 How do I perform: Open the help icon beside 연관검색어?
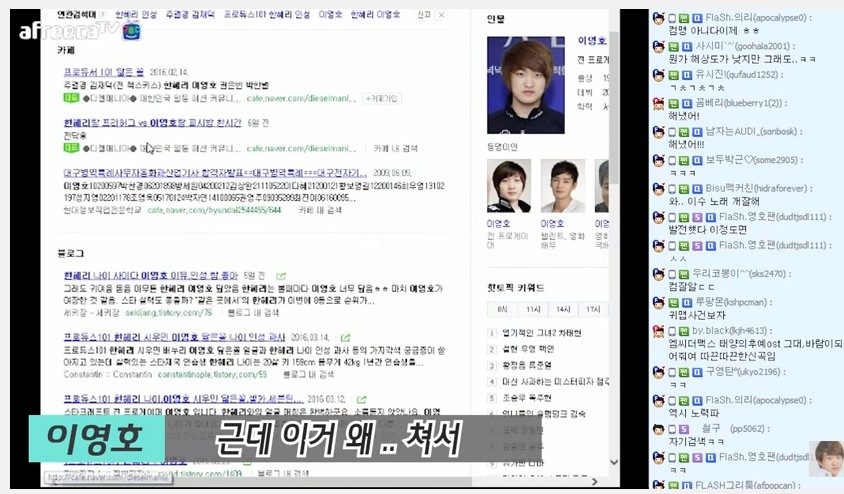pos(103,15)
